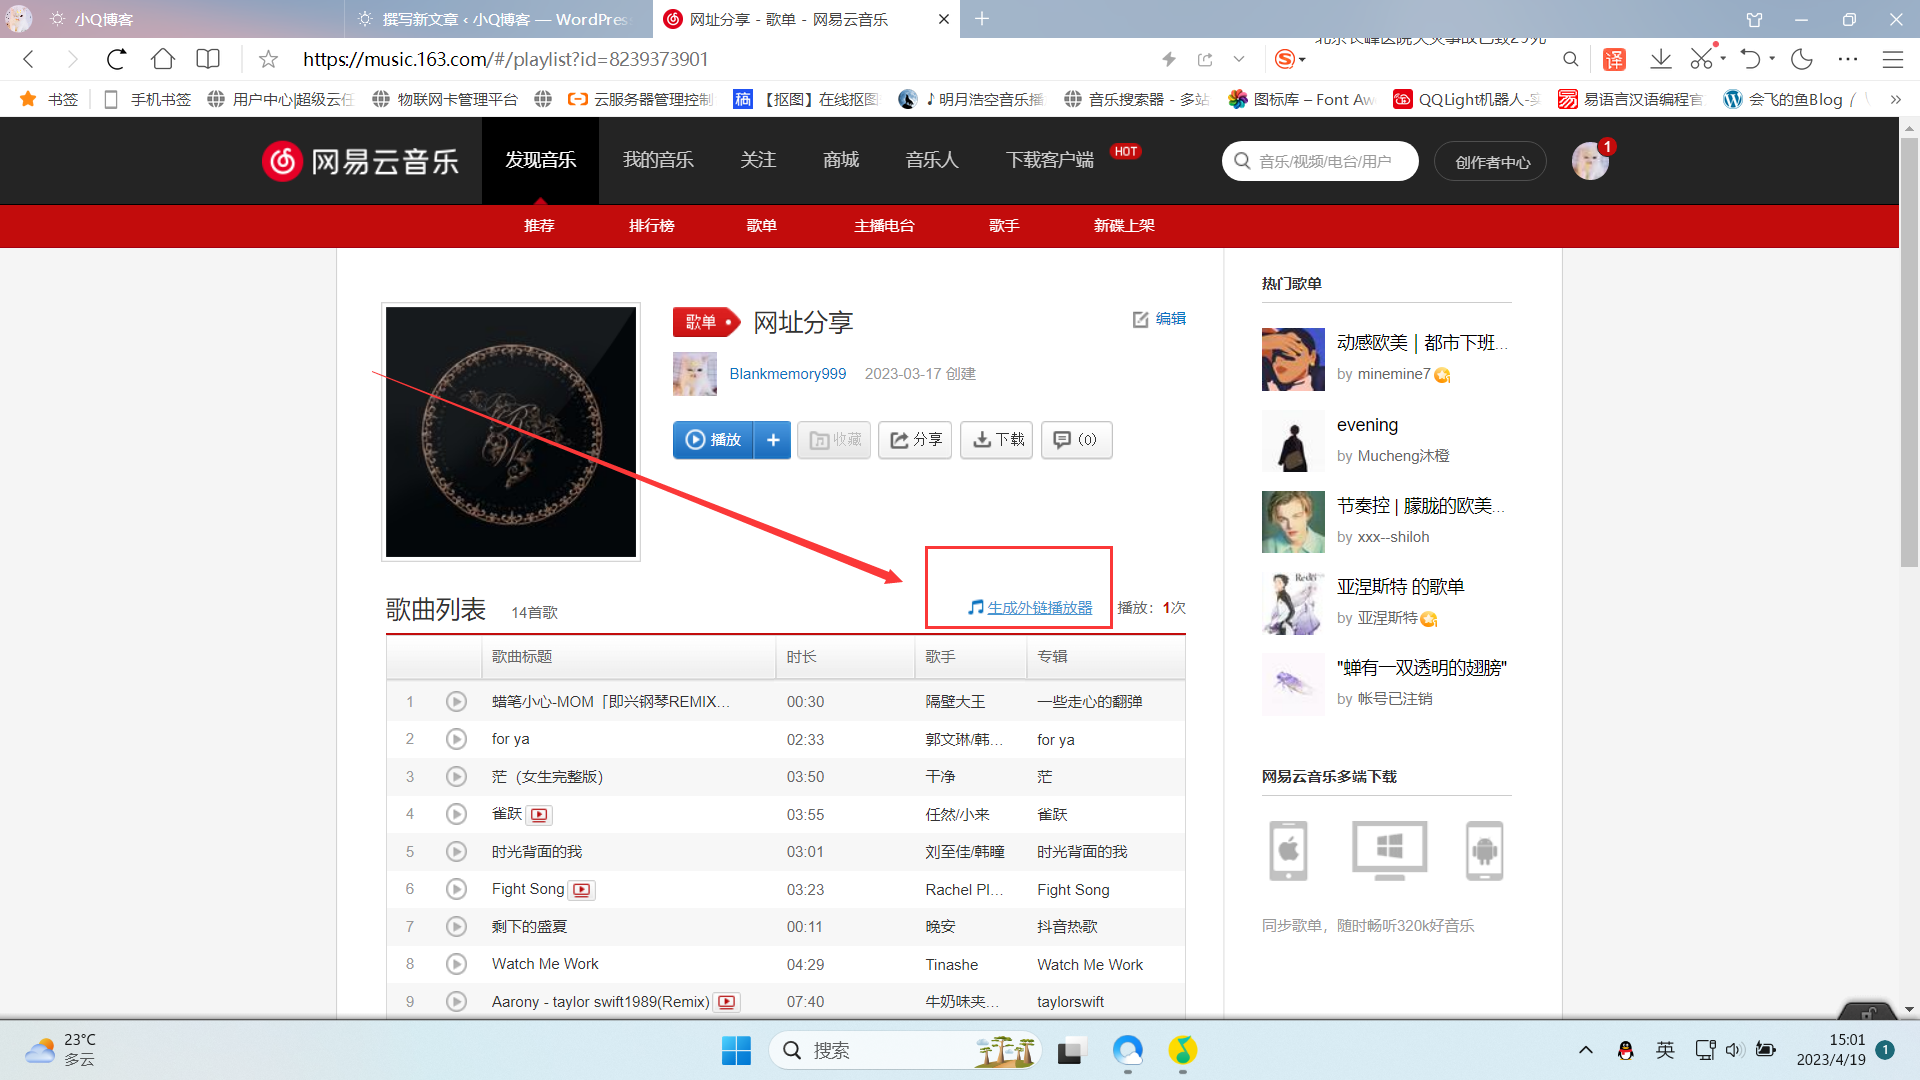The width and height of the screenshot is (1920, 1080).
Task: Expand bookmarks bar overflow chevron
Action: pos(1895,99)
